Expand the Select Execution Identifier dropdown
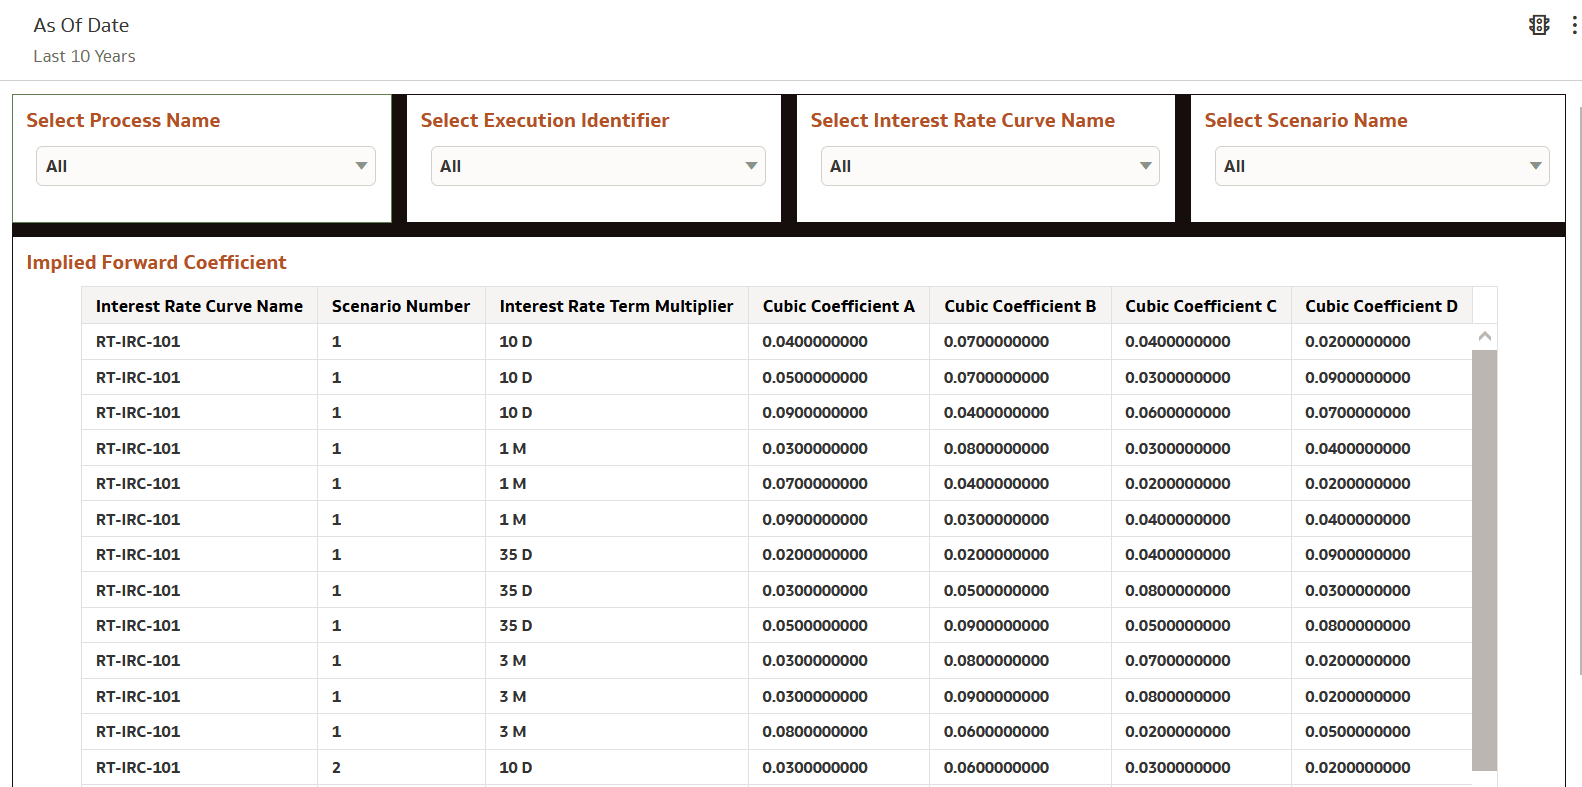 coord(598,166)
